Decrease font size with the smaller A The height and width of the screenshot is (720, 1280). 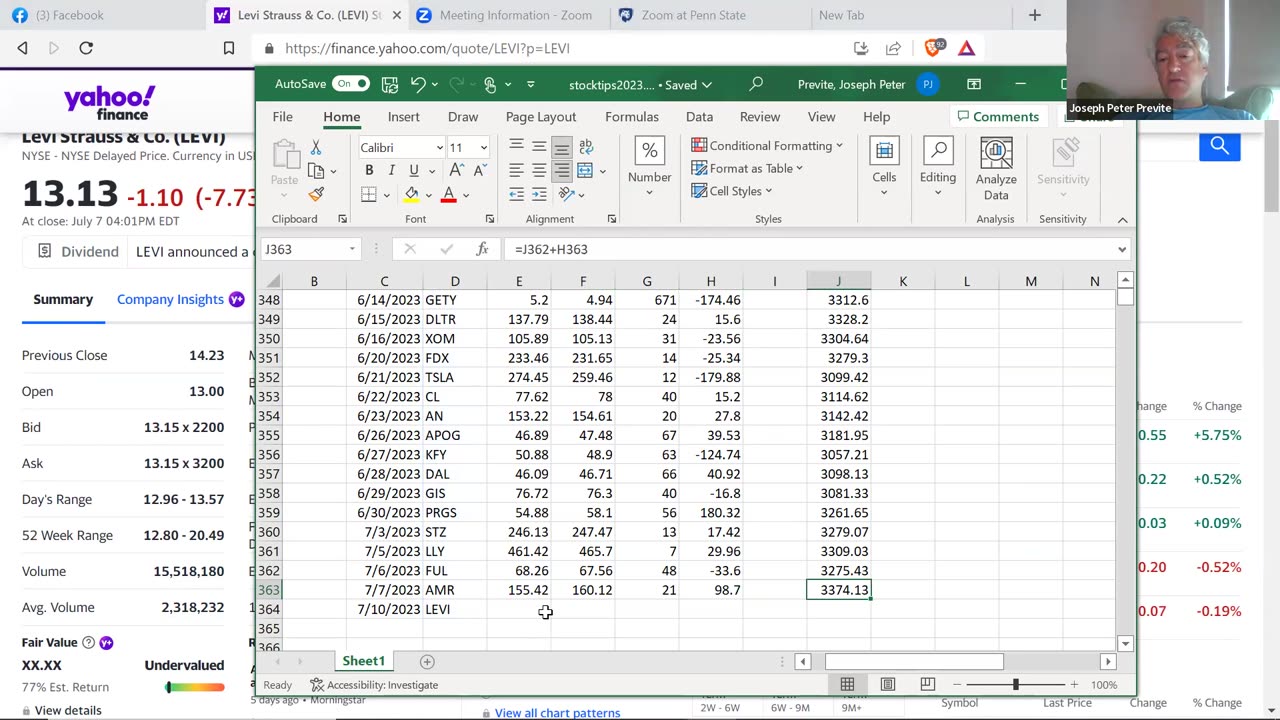click(x=479, y=171)
